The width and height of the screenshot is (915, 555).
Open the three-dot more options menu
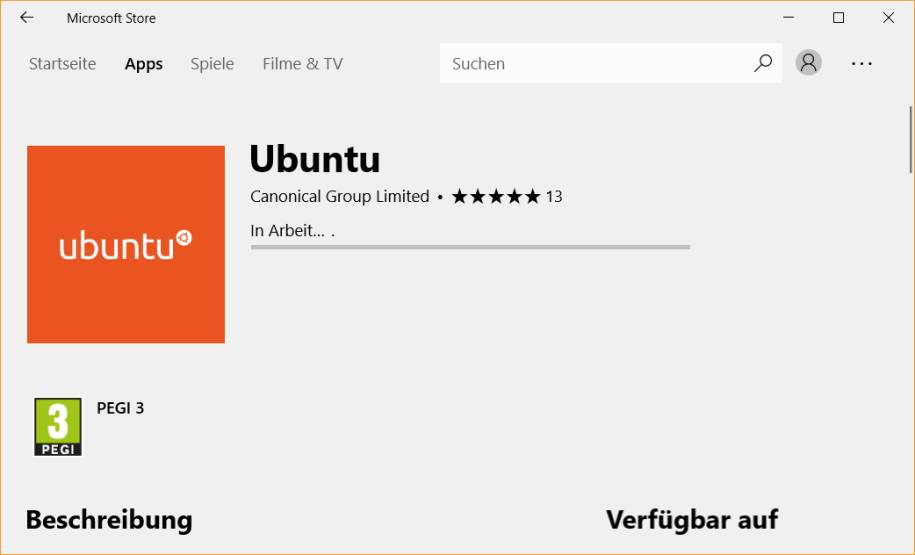click(861, 64)
